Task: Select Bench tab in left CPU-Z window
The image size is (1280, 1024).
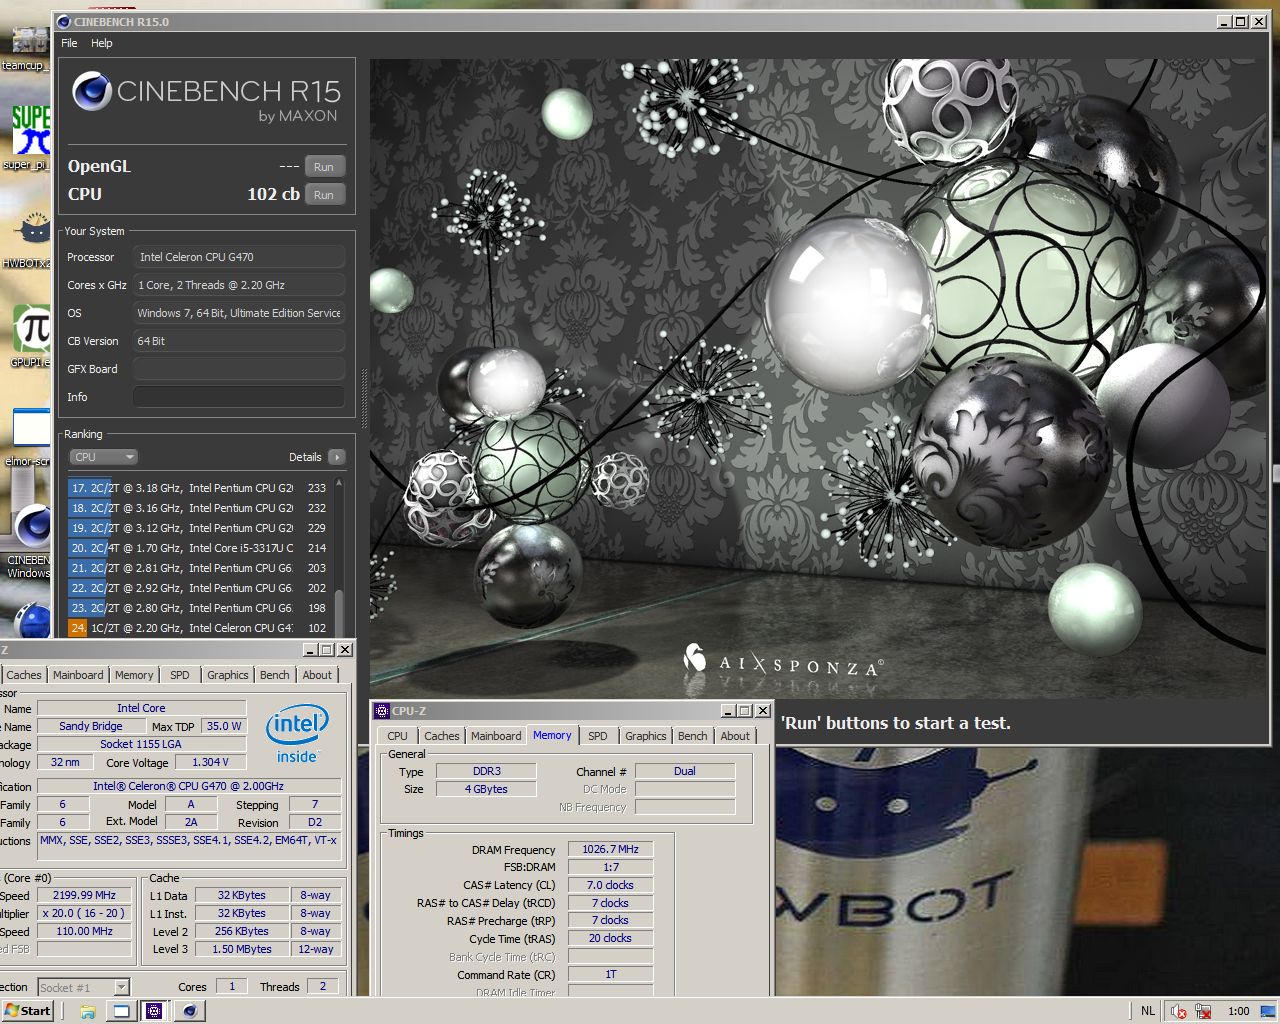Action: click(275, 675)
